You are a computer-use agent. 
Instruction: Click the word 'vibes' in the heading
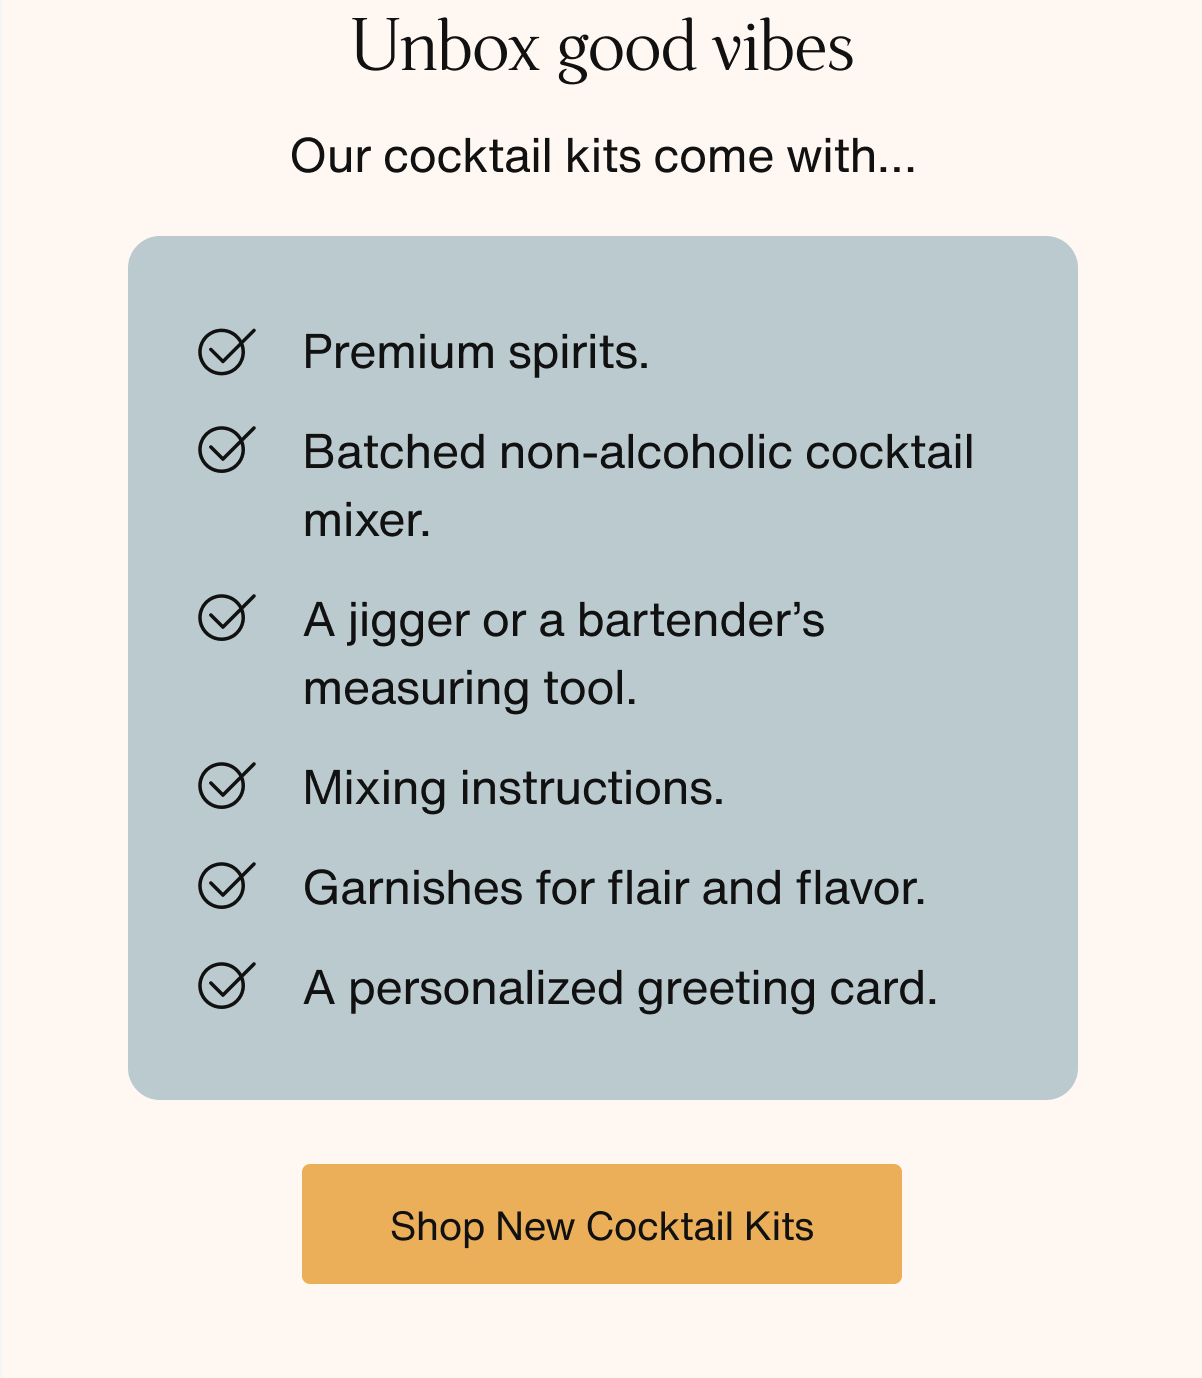pyautogui.click(x=782, y=47)
